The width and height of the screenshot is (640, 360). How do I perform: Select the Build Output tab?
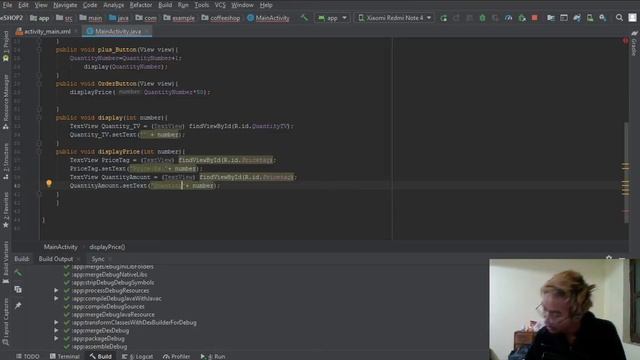(56, 259)
